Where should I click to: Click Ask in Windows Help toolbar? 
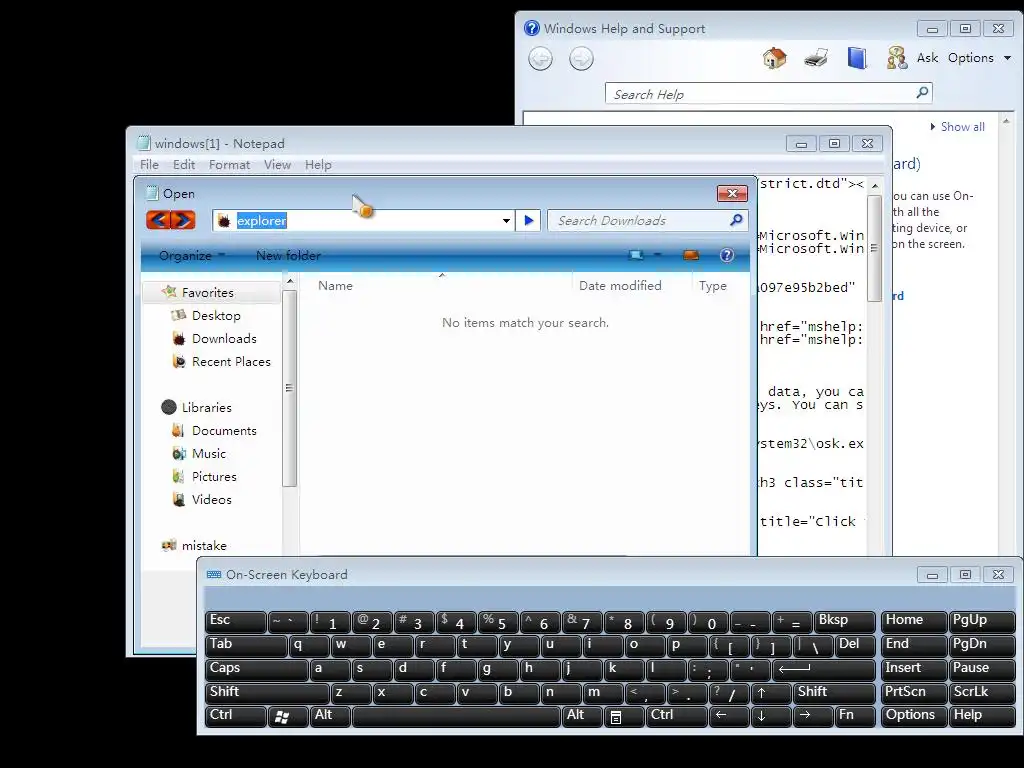[x=927, y=58]
